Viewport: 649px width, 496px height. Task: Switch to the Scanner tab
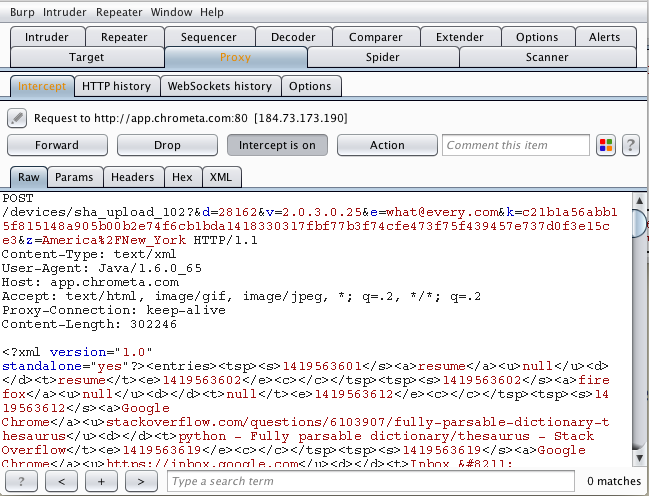point(547,57)
